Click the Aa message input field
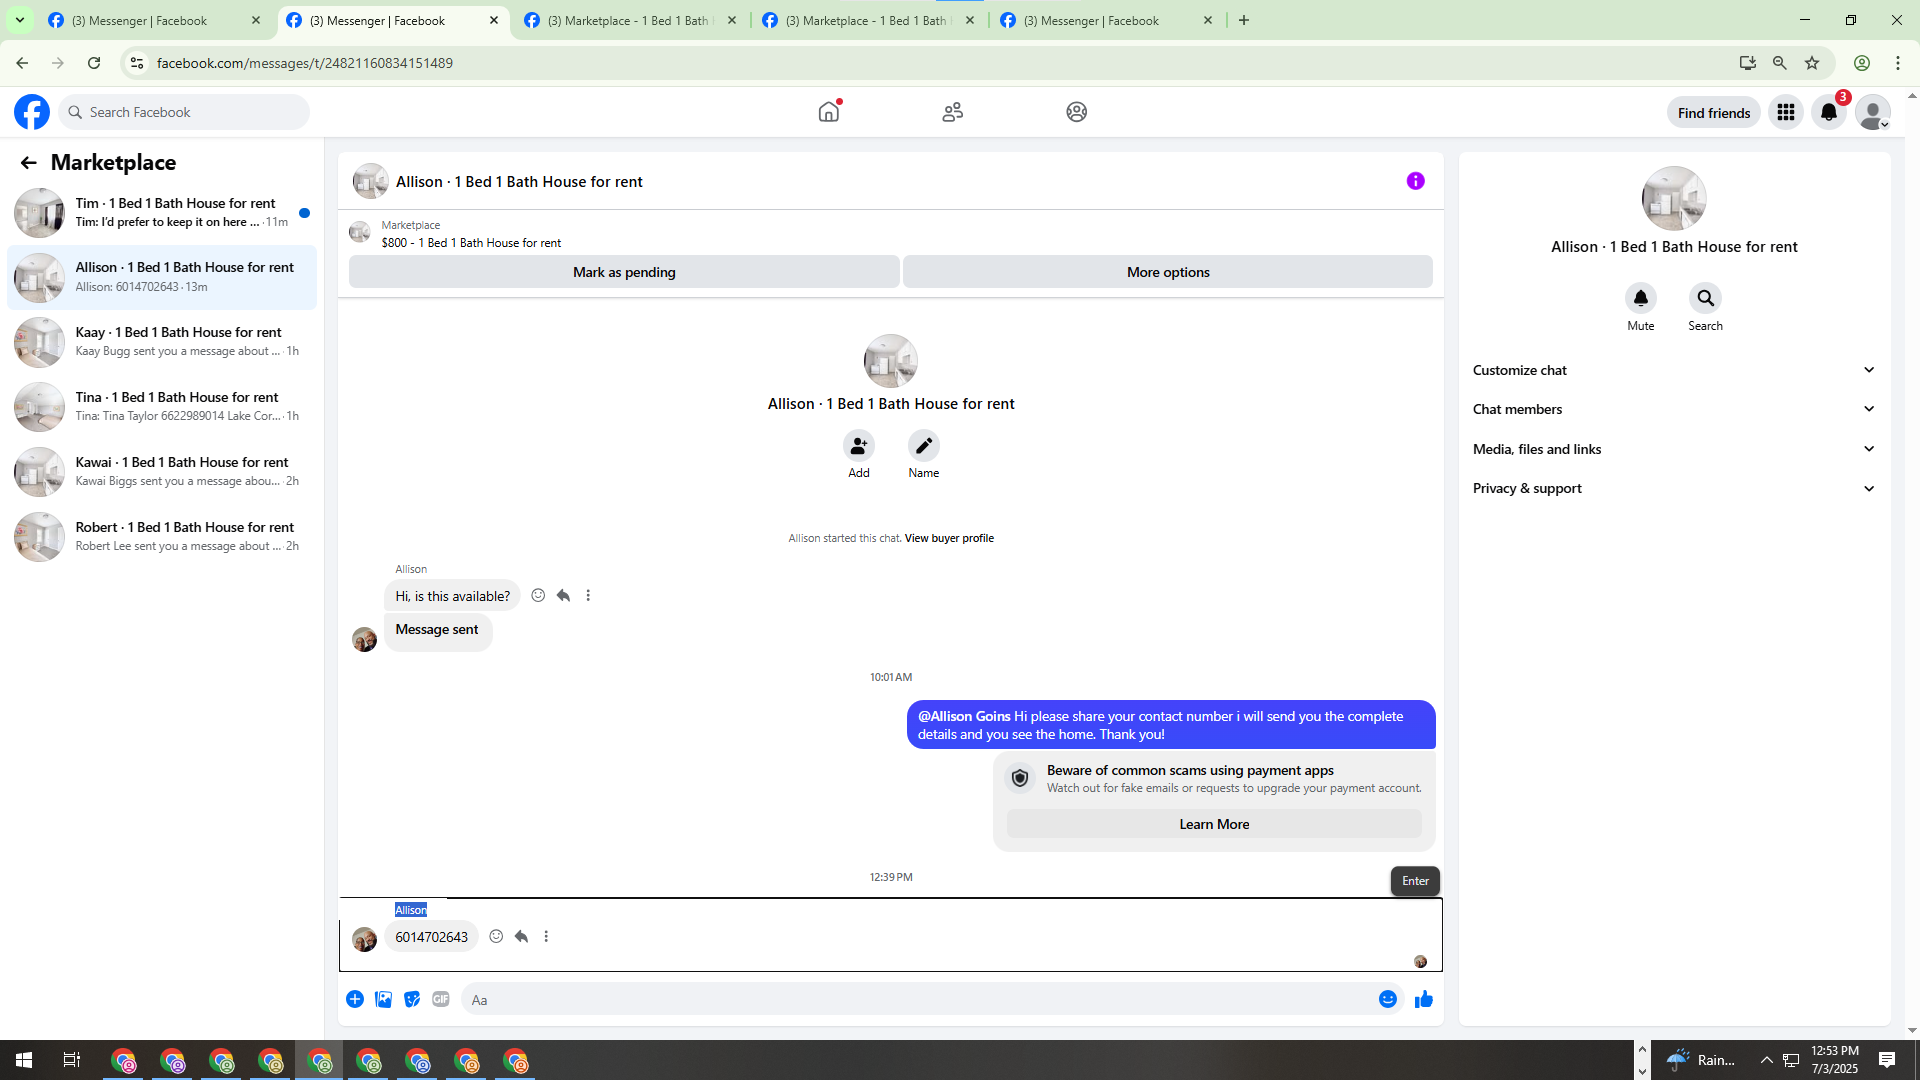 915,999
